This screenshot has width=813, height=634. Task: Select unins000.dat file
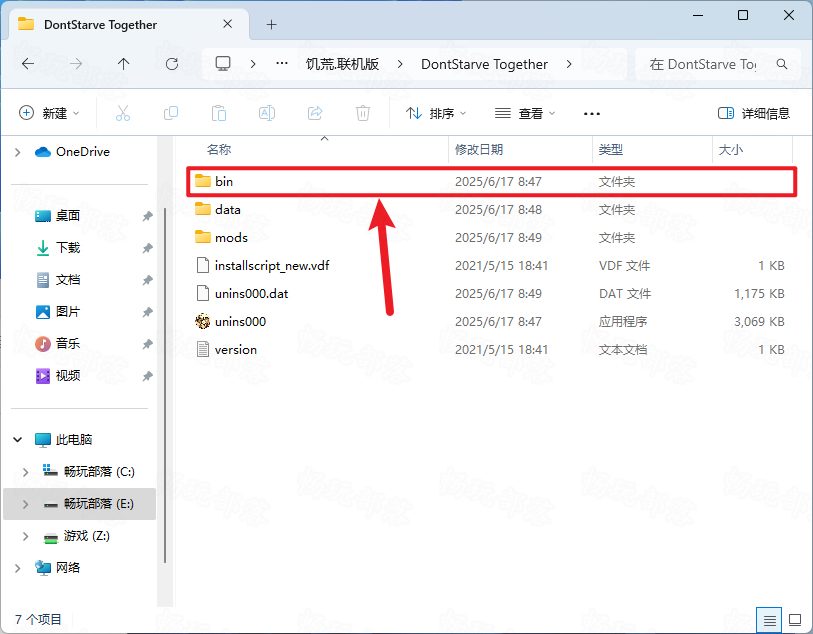(491, 293)
